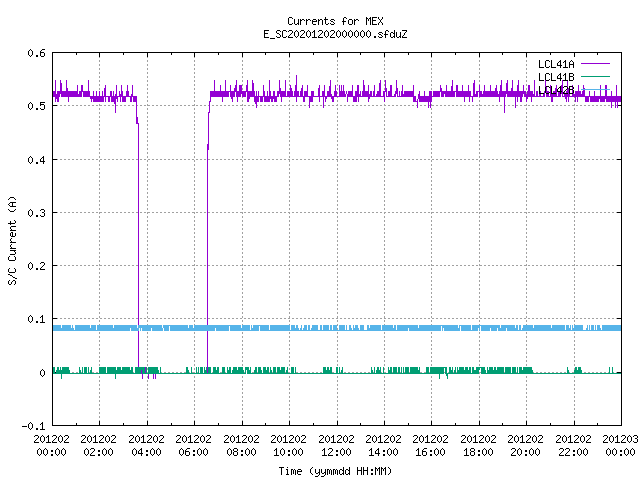Click the purple LCL41A legend line sample
Image resolution: width=640 pixels, height=480 pixels.
click(x=595, y=64)
